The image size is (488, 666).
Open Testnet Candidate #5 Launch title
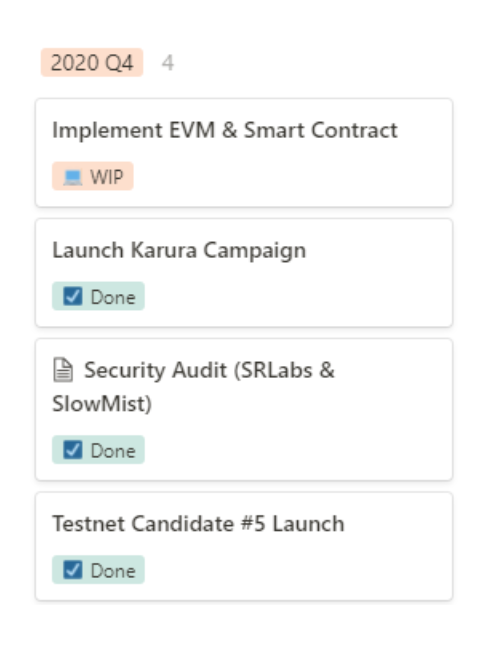[198, 524]
